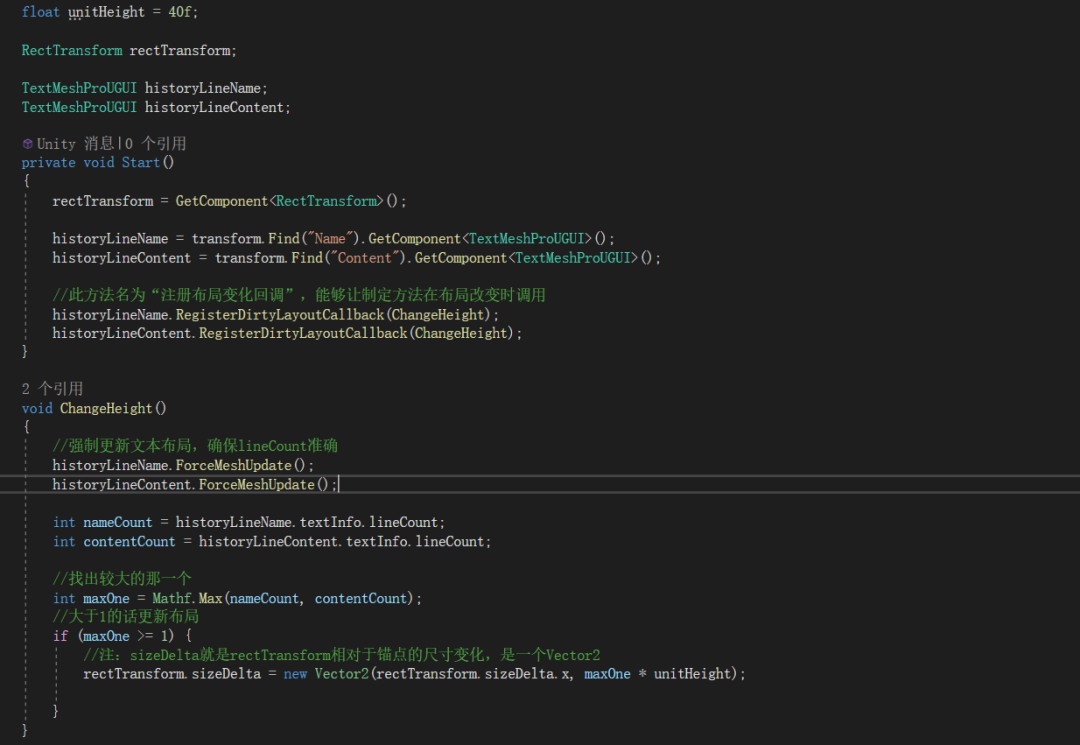Image resolution: width=1080 pixels, height=745 pixels.
Task: Click "ForceMeshUpdate" on the historyLineName line
Action: pos(233,465)
